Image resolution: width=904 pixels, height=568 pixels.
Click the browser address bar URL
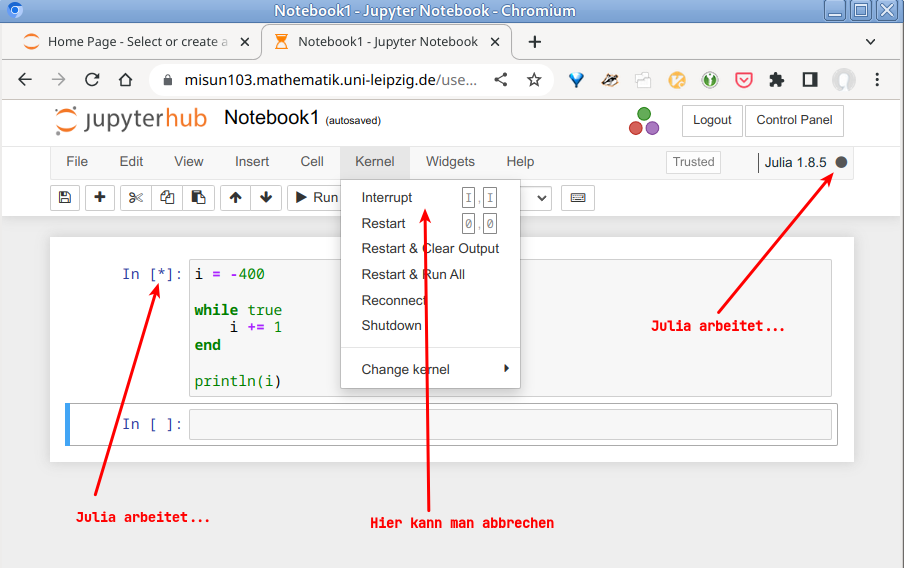(x=330, y=80)
